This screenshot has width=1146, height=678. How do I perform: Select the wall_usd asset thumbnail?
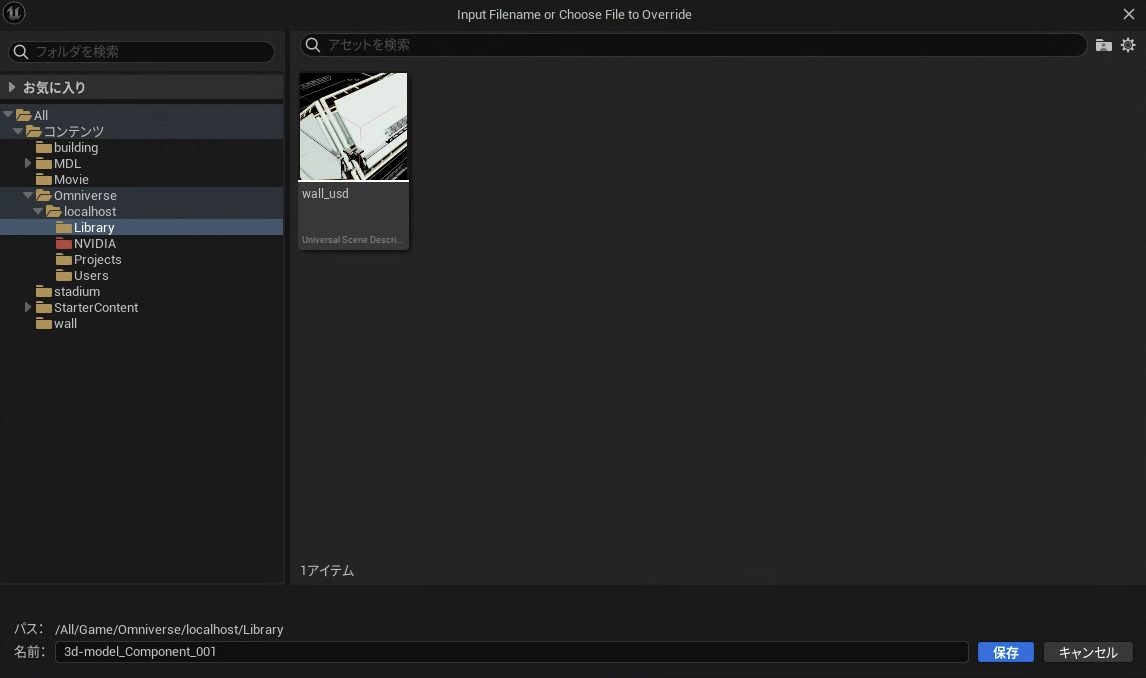coord(354,127)
